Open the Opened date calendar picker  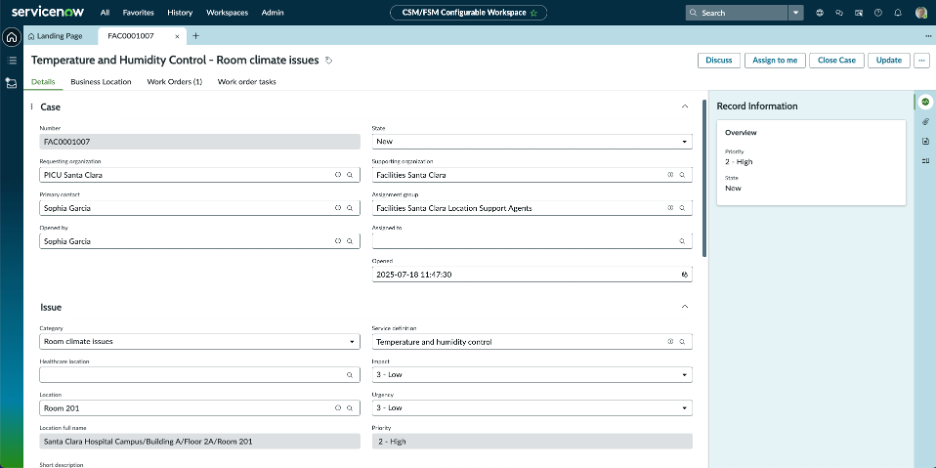pyautogui.click(x=685, y=275)
